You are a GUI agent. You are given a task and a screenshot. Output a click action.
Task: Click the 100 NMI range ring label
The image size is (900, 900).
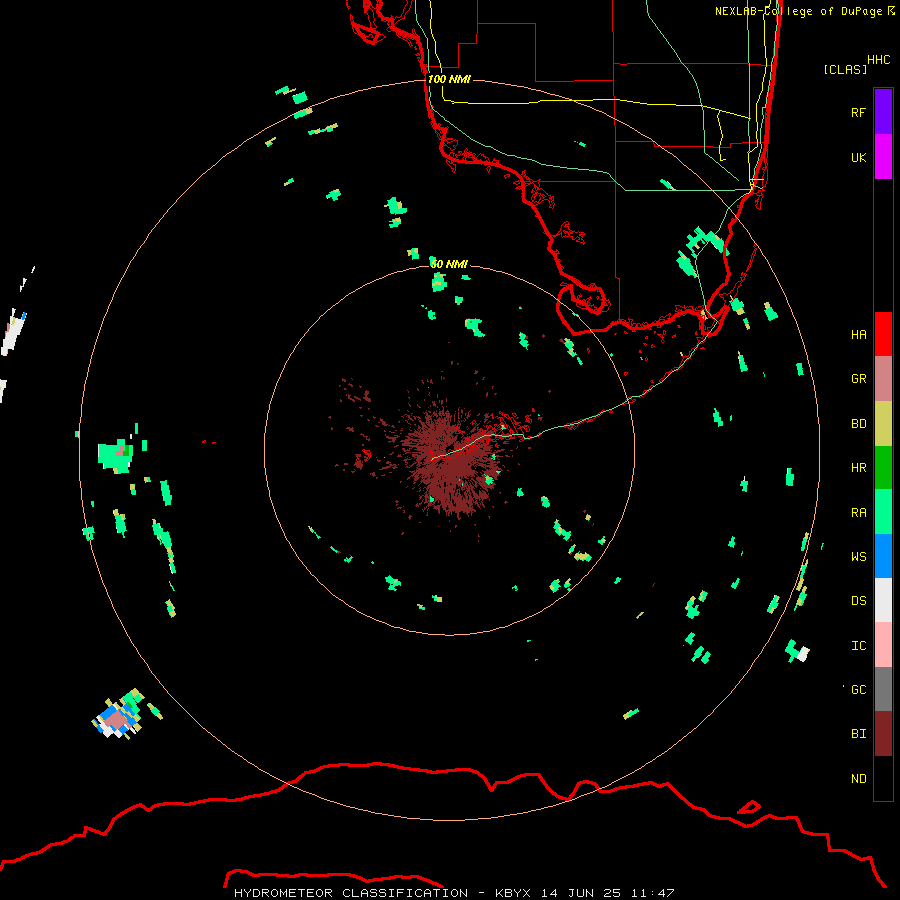point(449,79)
